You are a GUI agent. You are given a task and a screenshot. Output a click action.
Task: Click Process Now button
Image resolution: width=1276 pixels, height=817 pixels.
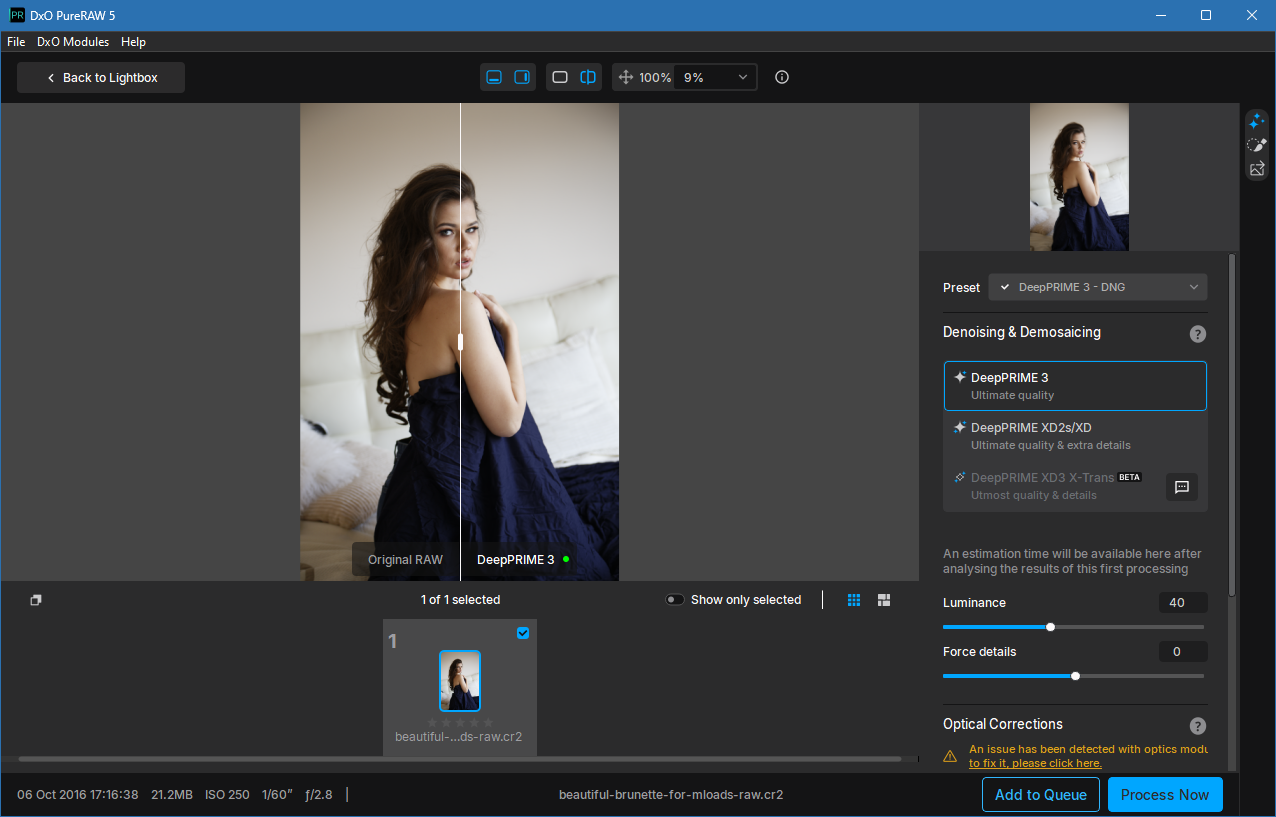coord(1165,795)
